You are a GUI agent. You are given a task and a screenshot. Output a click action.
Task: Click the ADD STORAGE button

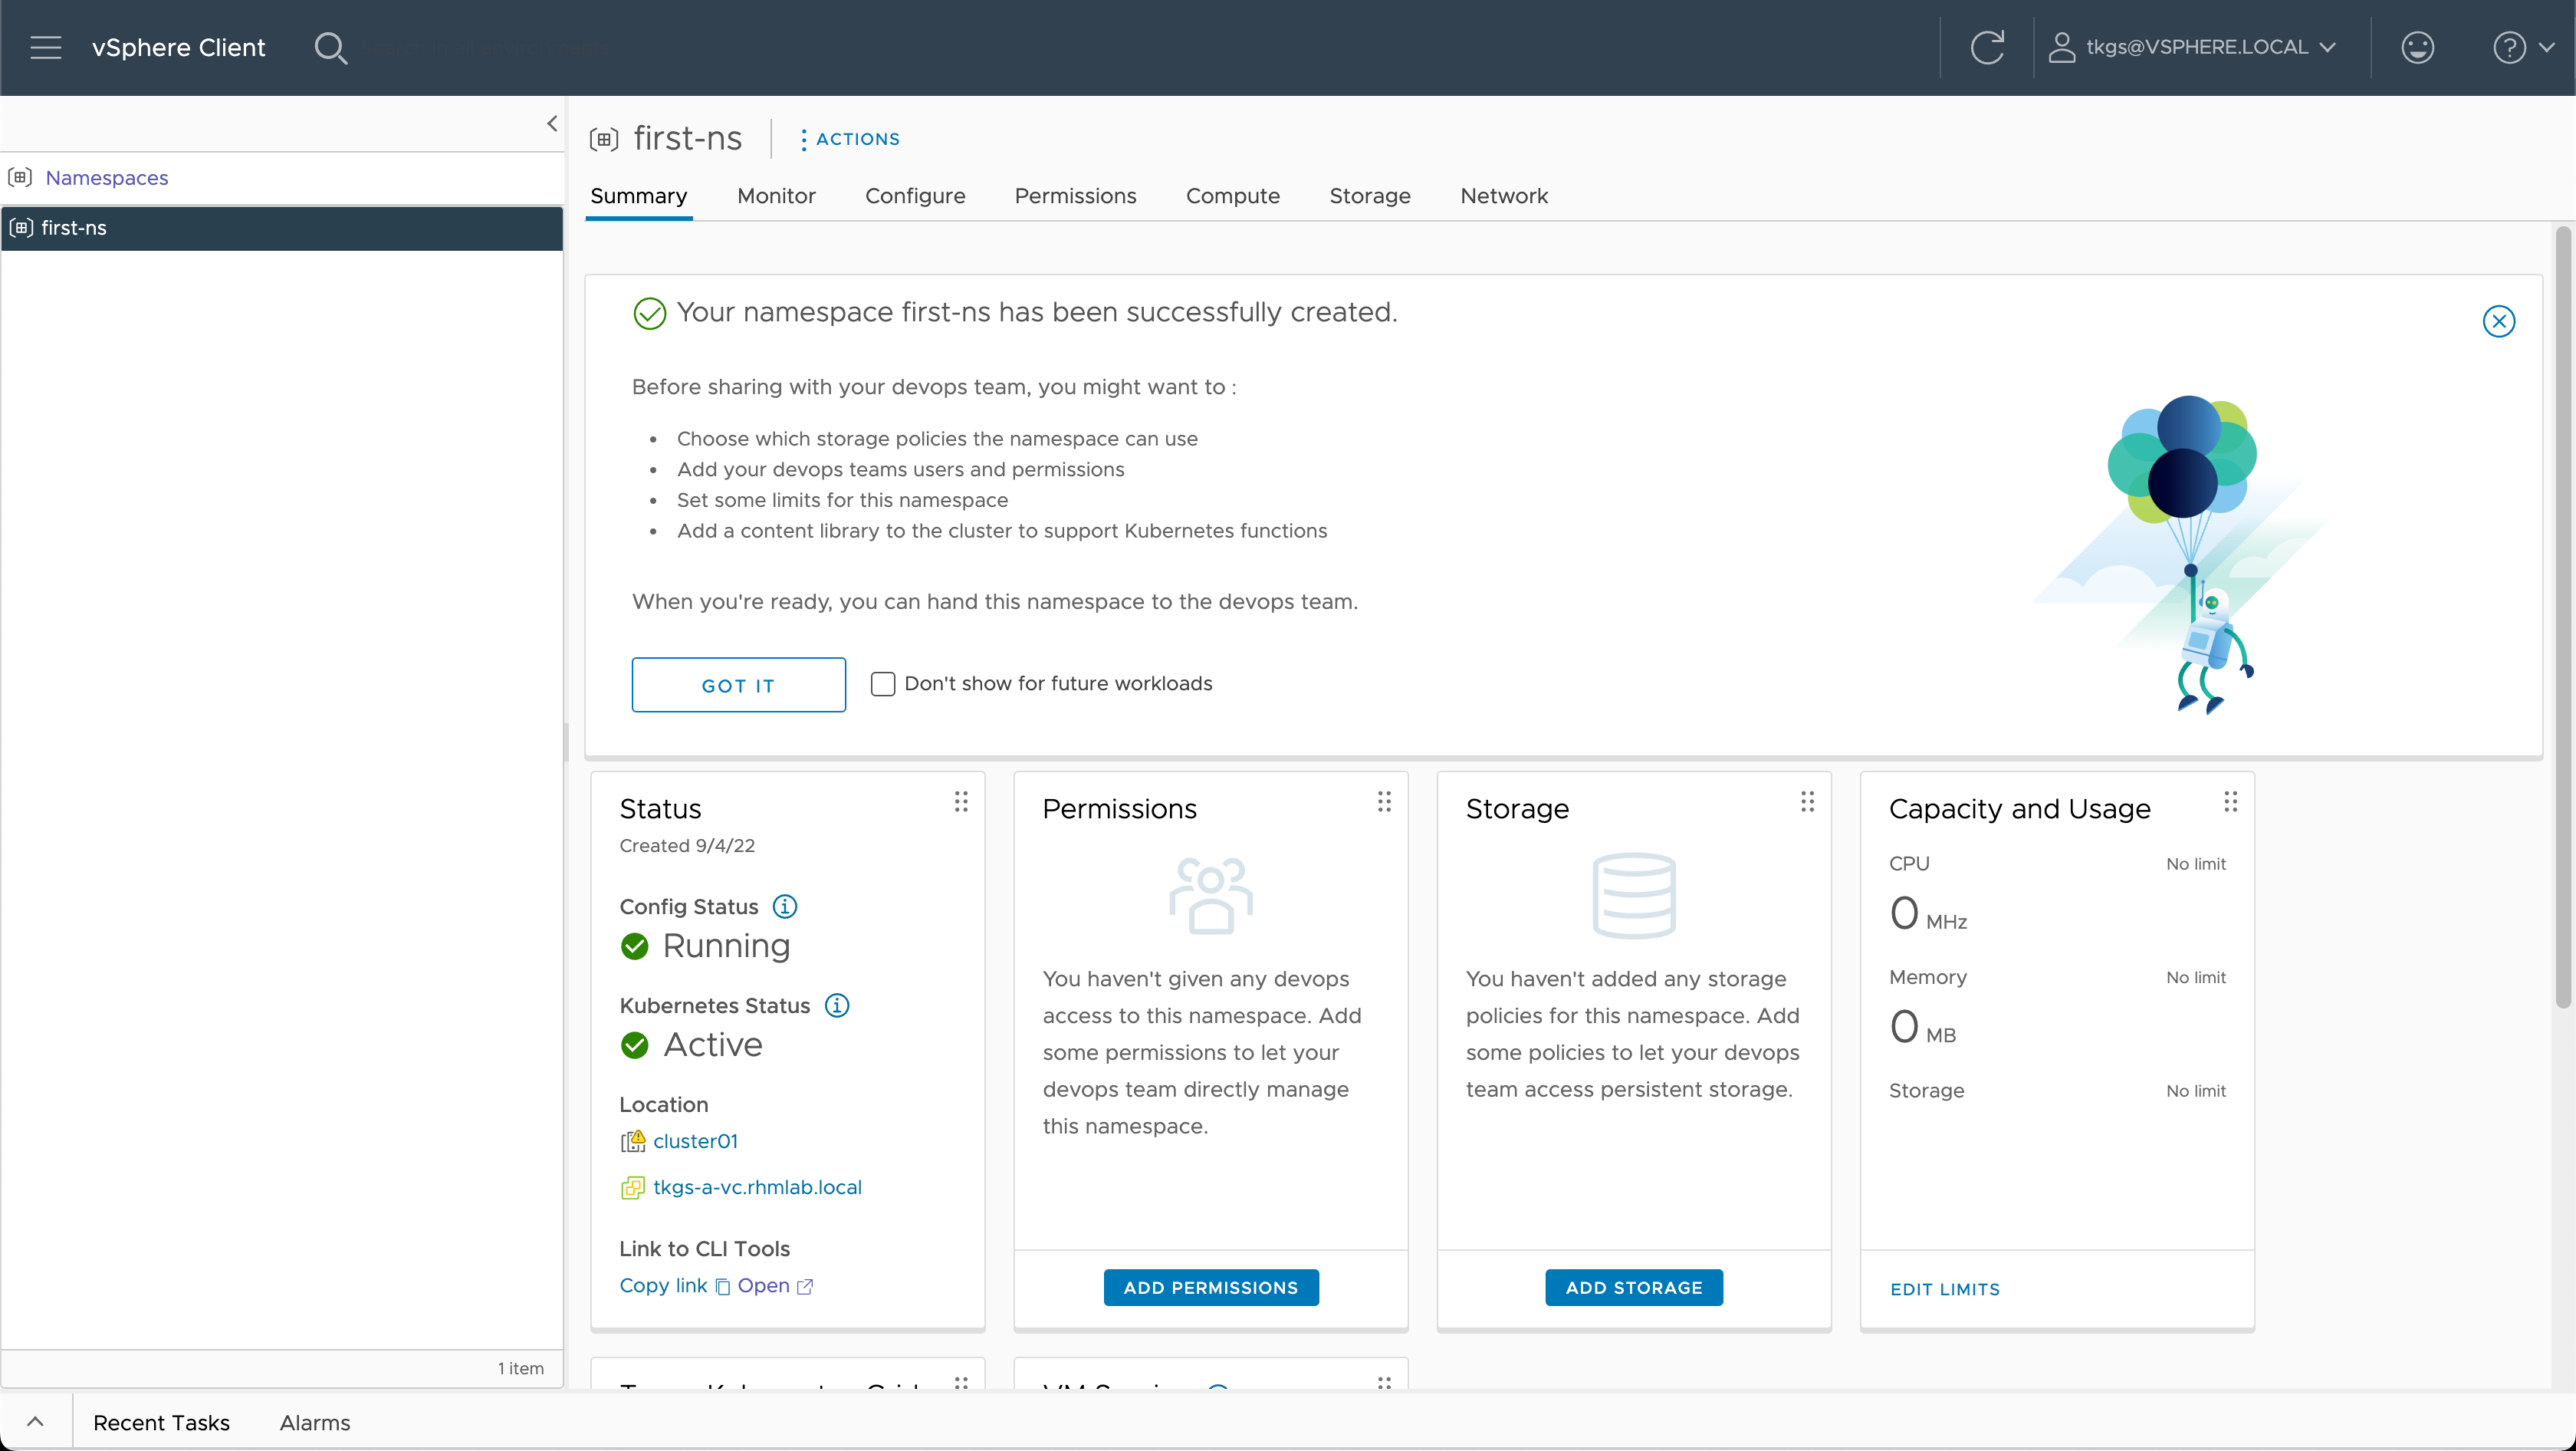(1634, 1288)
